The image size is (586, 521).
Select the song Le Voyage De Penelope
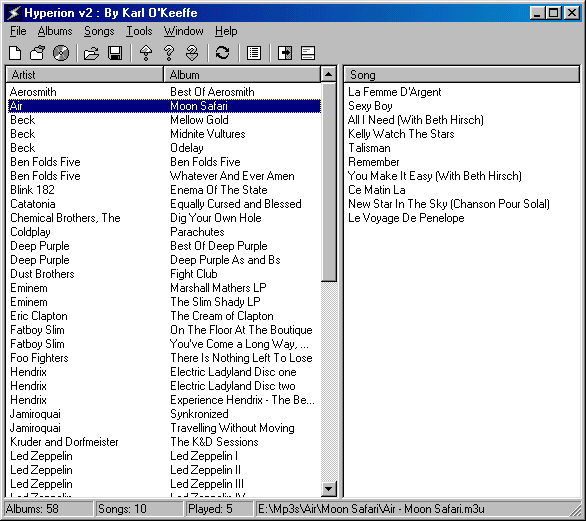click(x=406, y=218)
